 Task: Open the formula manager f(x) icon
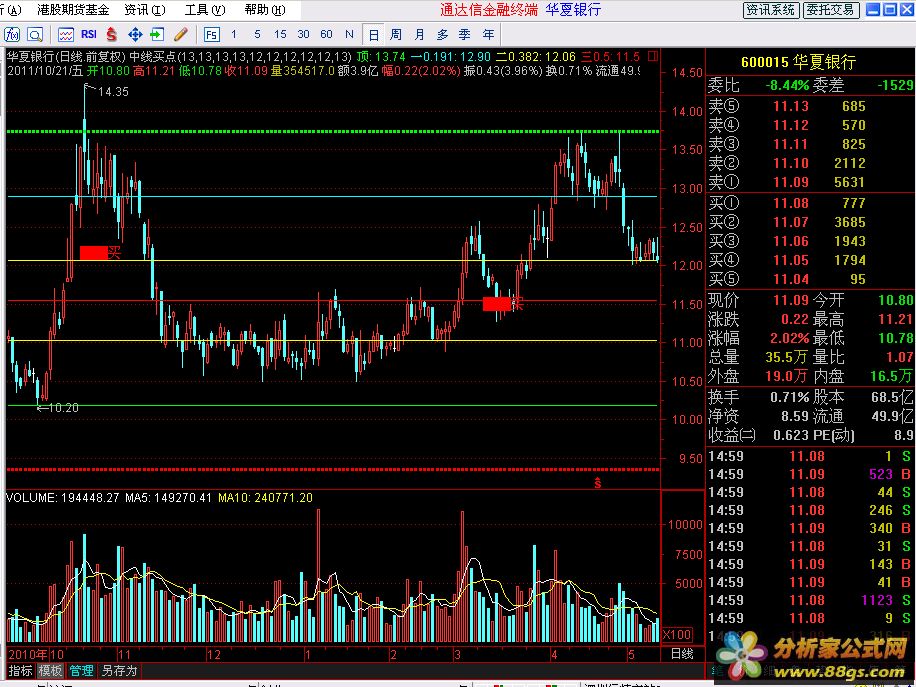point(12,34)
